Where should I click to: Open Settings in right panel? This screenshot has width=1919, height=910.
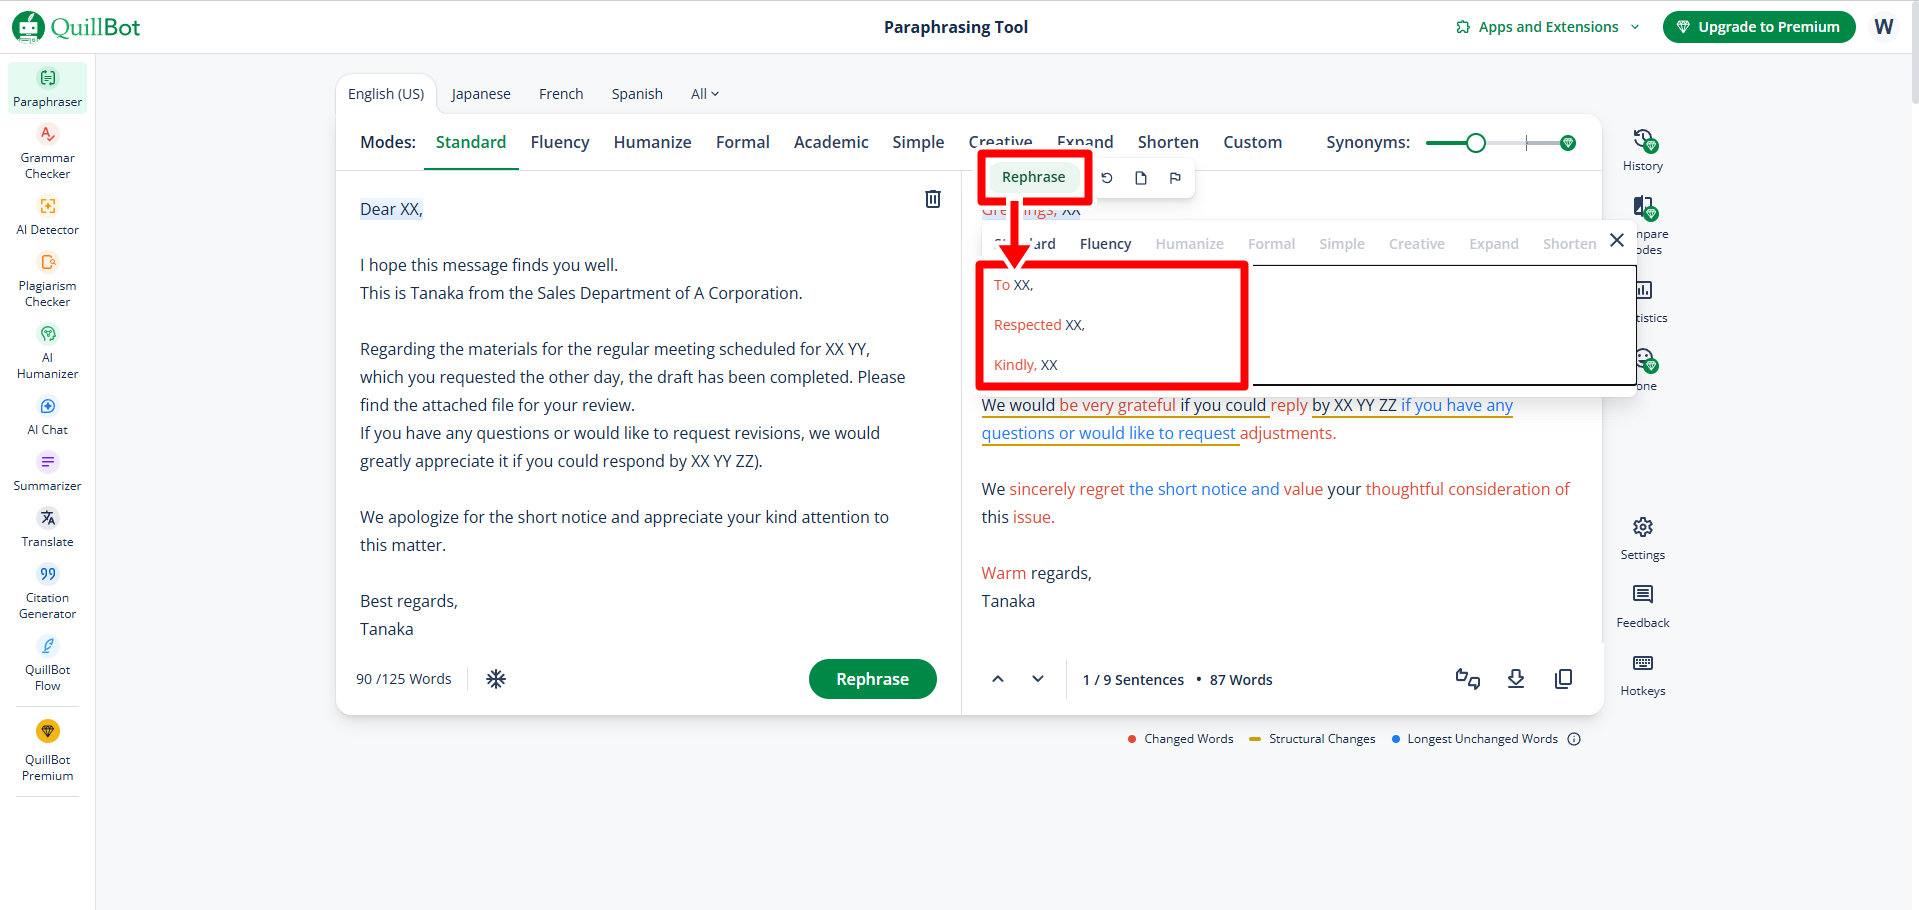(x=1643, y=539)
